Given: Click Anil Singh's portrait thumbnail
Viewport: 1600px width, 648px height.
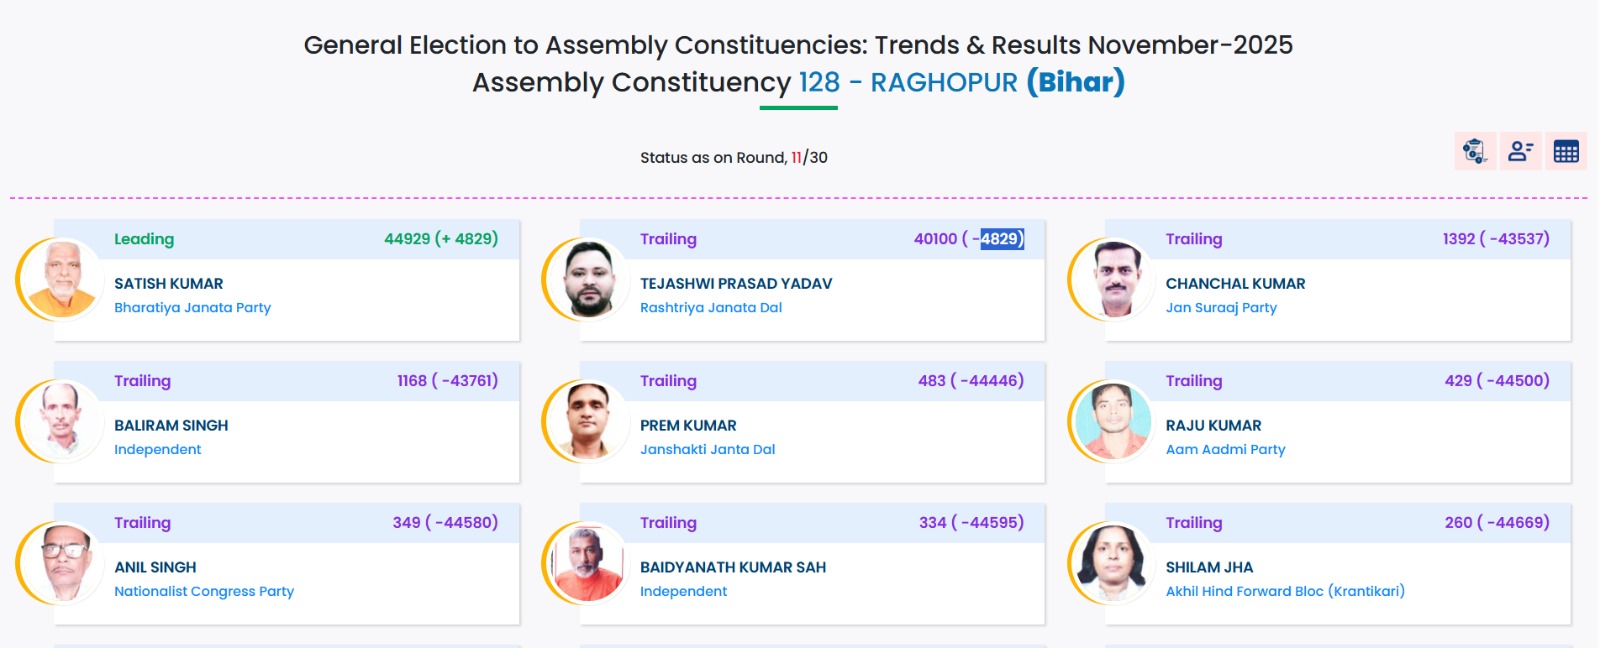Looking at the screenshot, I should pos(61,563).
